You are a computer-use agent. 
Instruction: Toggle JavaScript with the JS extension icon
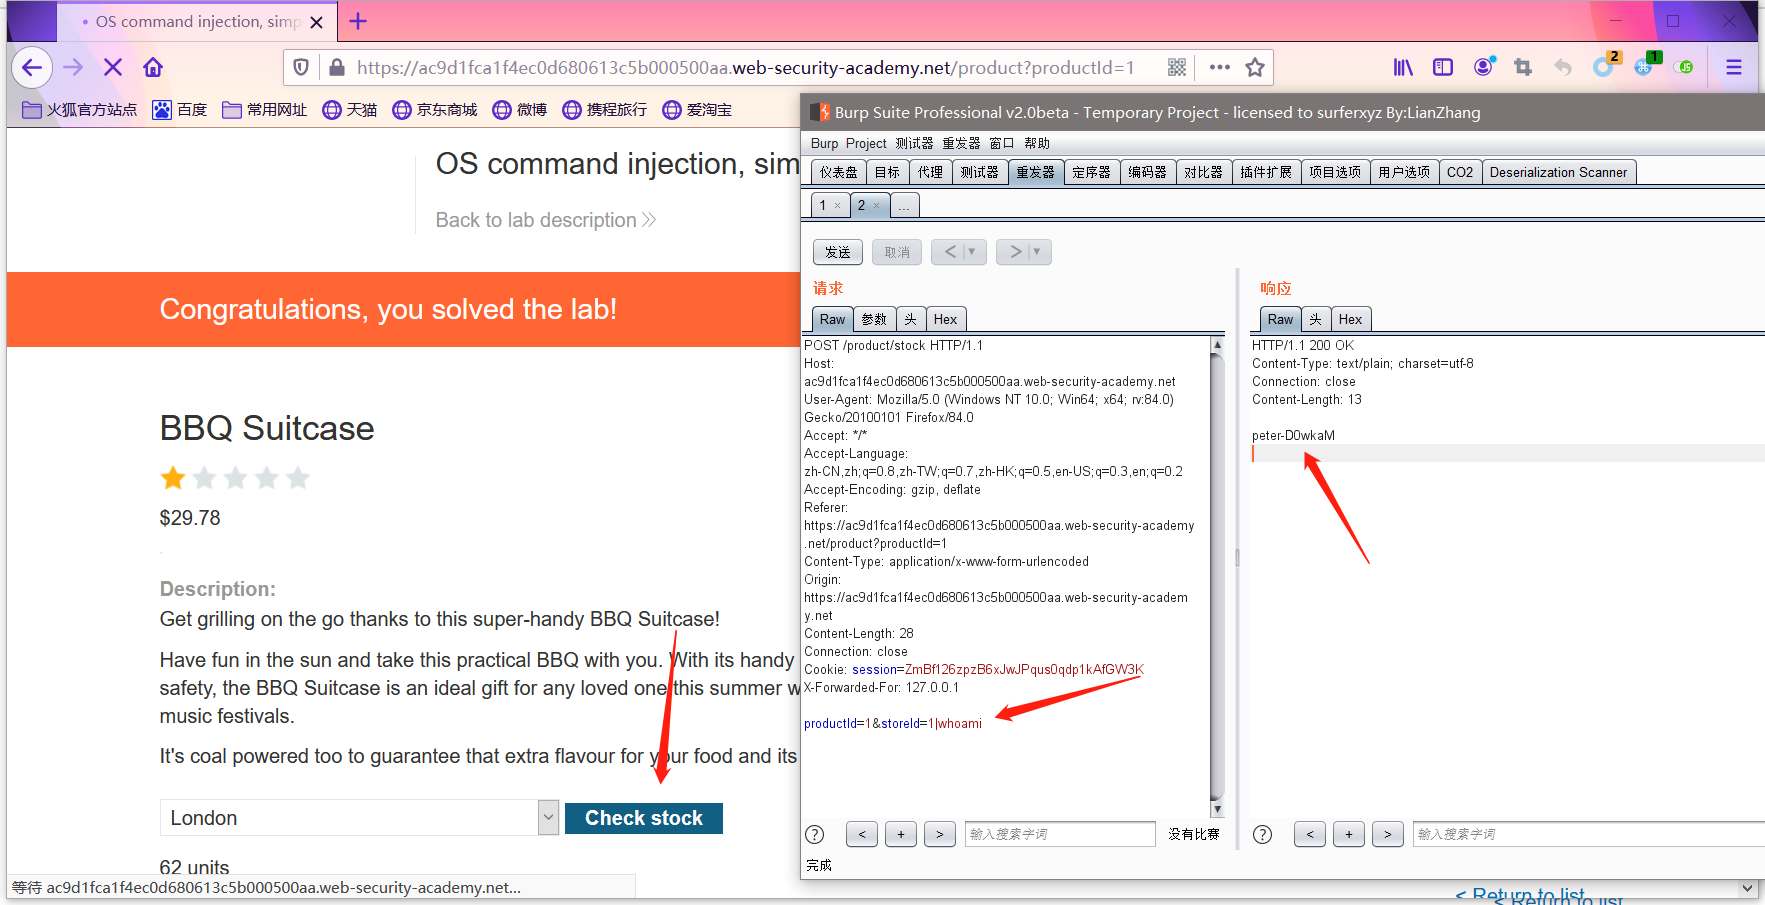tap(1686, 67)
